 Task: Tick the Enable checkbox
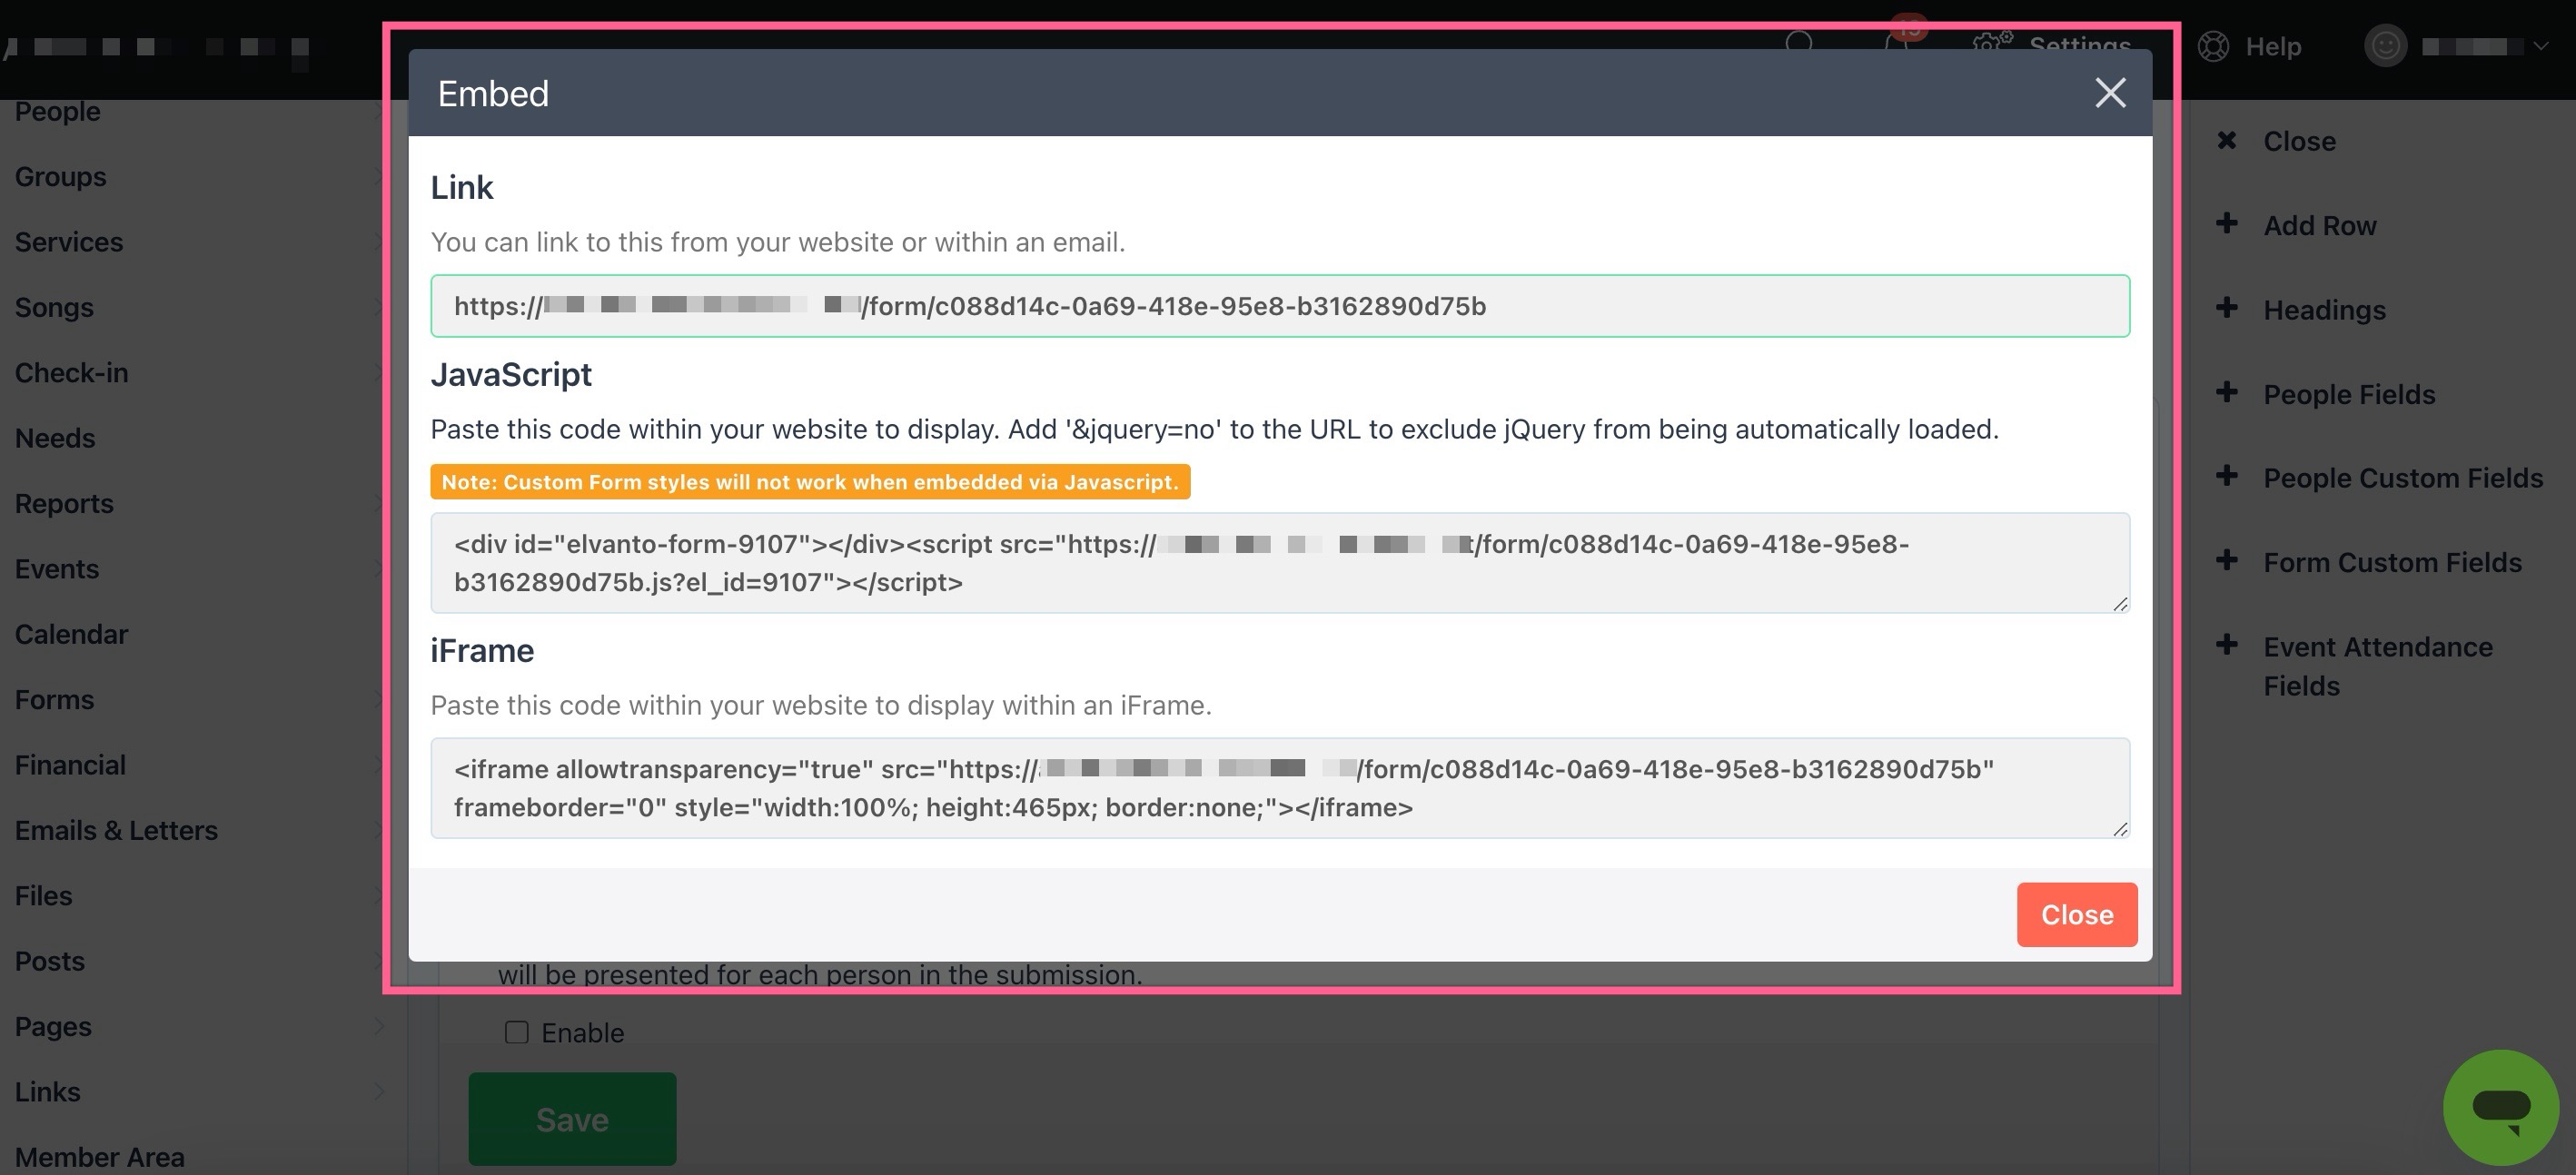pyautogui.click(x=516, y=1032)
